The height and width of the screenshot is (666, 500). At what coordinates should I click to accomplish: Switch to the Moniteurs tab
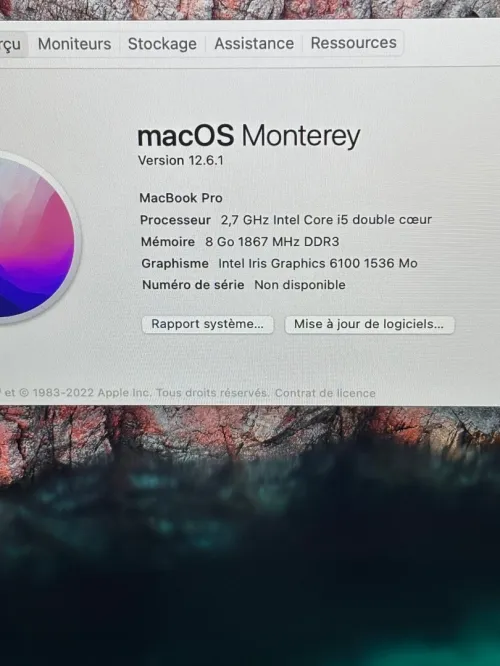coord(74,44)
